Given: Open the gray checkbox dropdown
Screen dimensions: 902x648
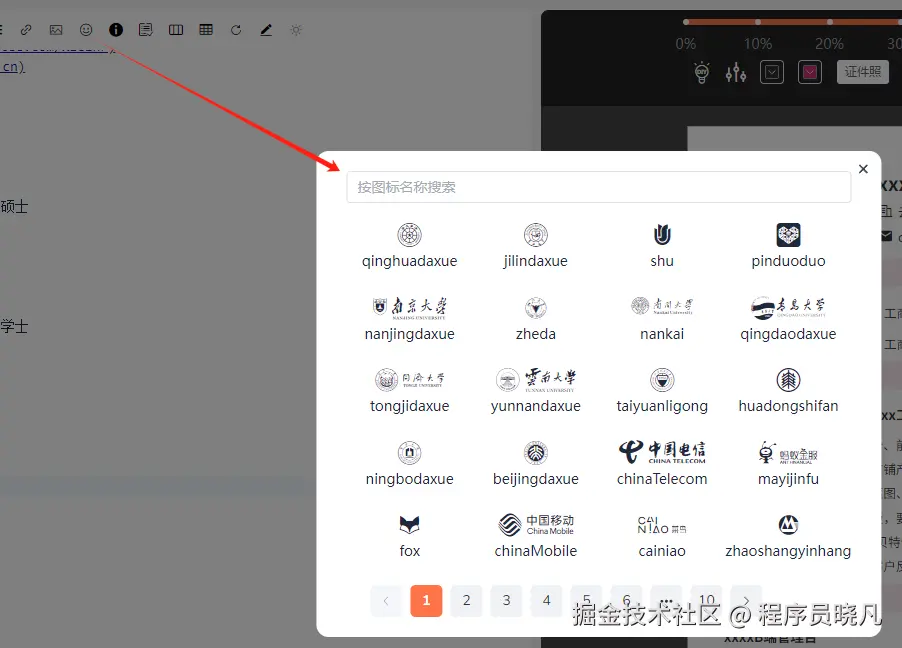Looking at the screenshot, I should tap(771, 71).
